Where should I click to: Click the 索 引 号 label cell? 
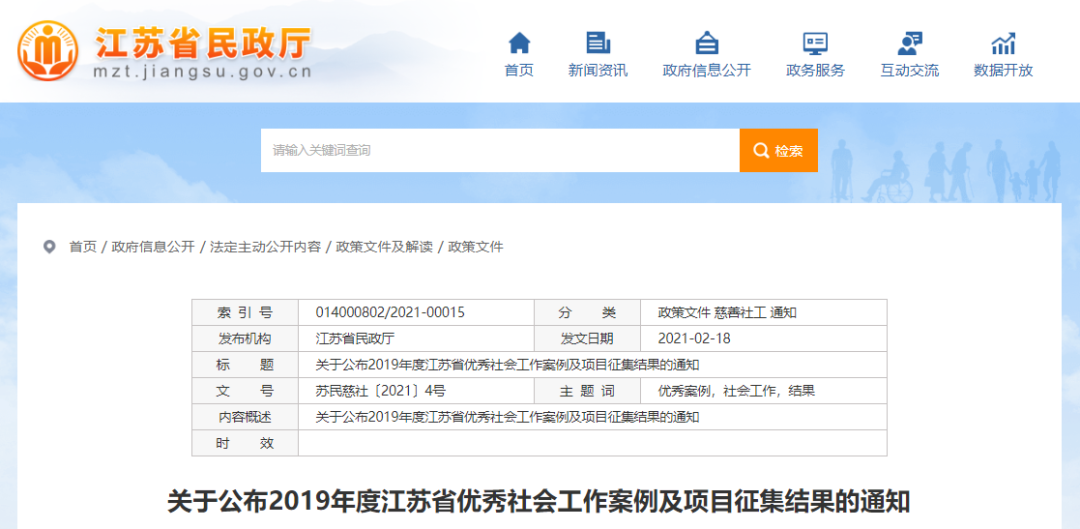pos(245,313)
